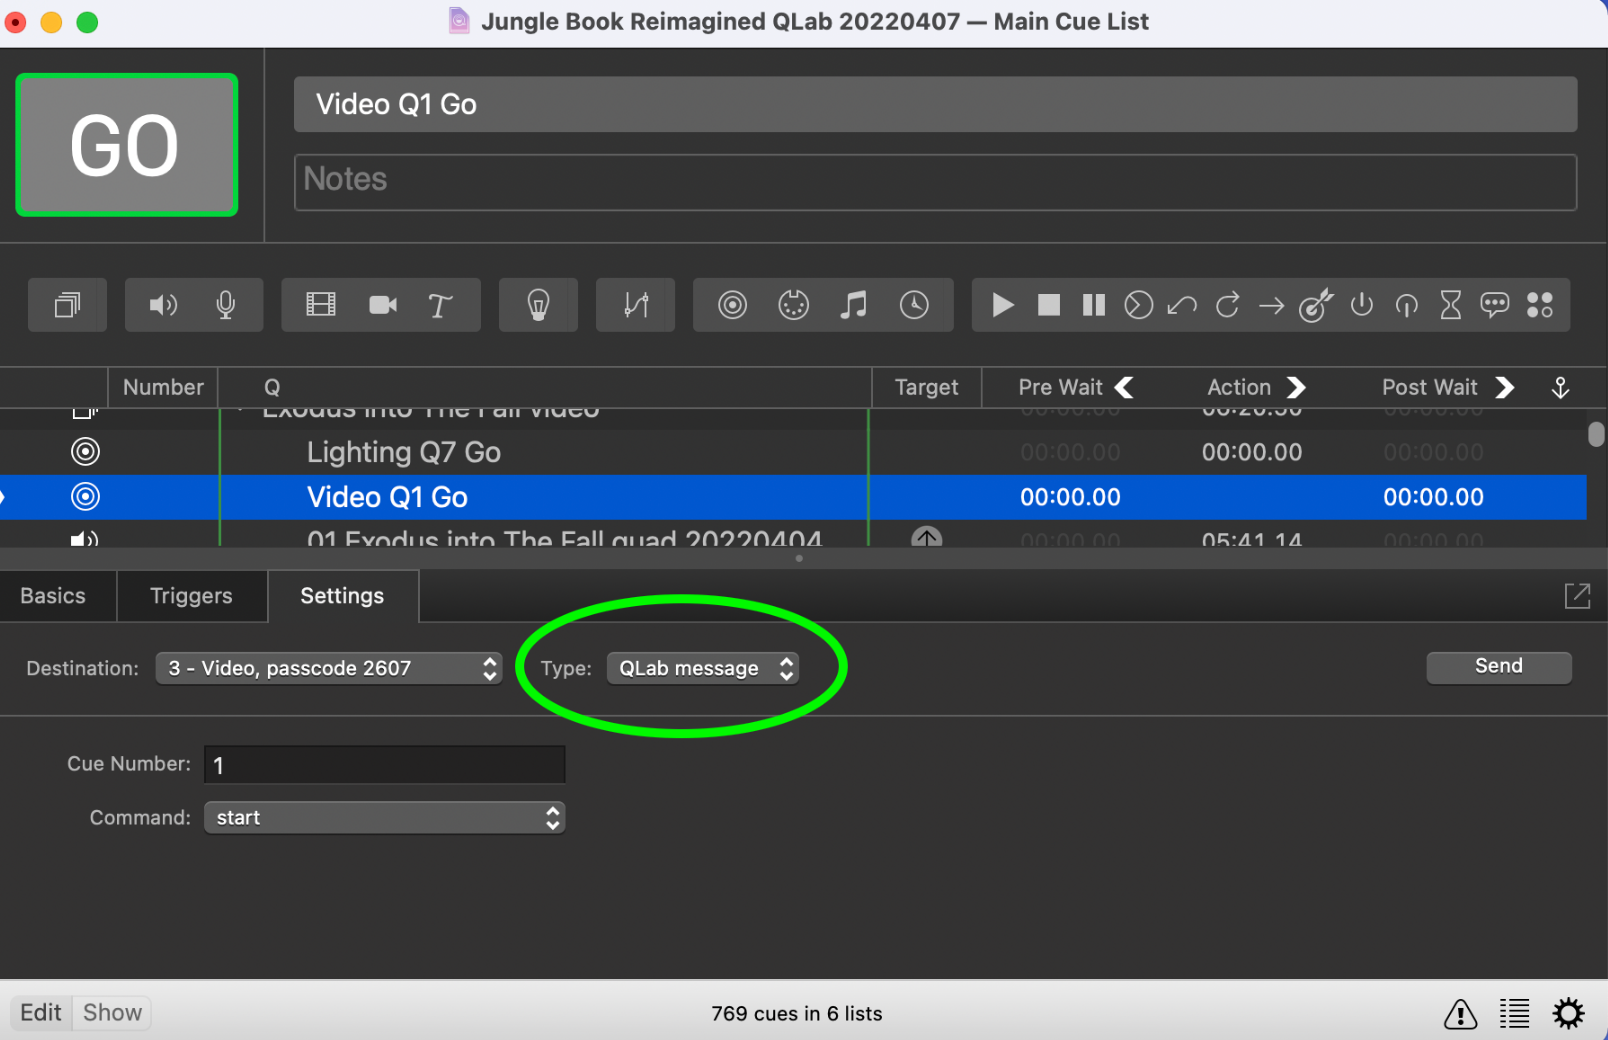Add an Arm cue with power icon
1608x1040 pixels.
tap(1362, 305)
